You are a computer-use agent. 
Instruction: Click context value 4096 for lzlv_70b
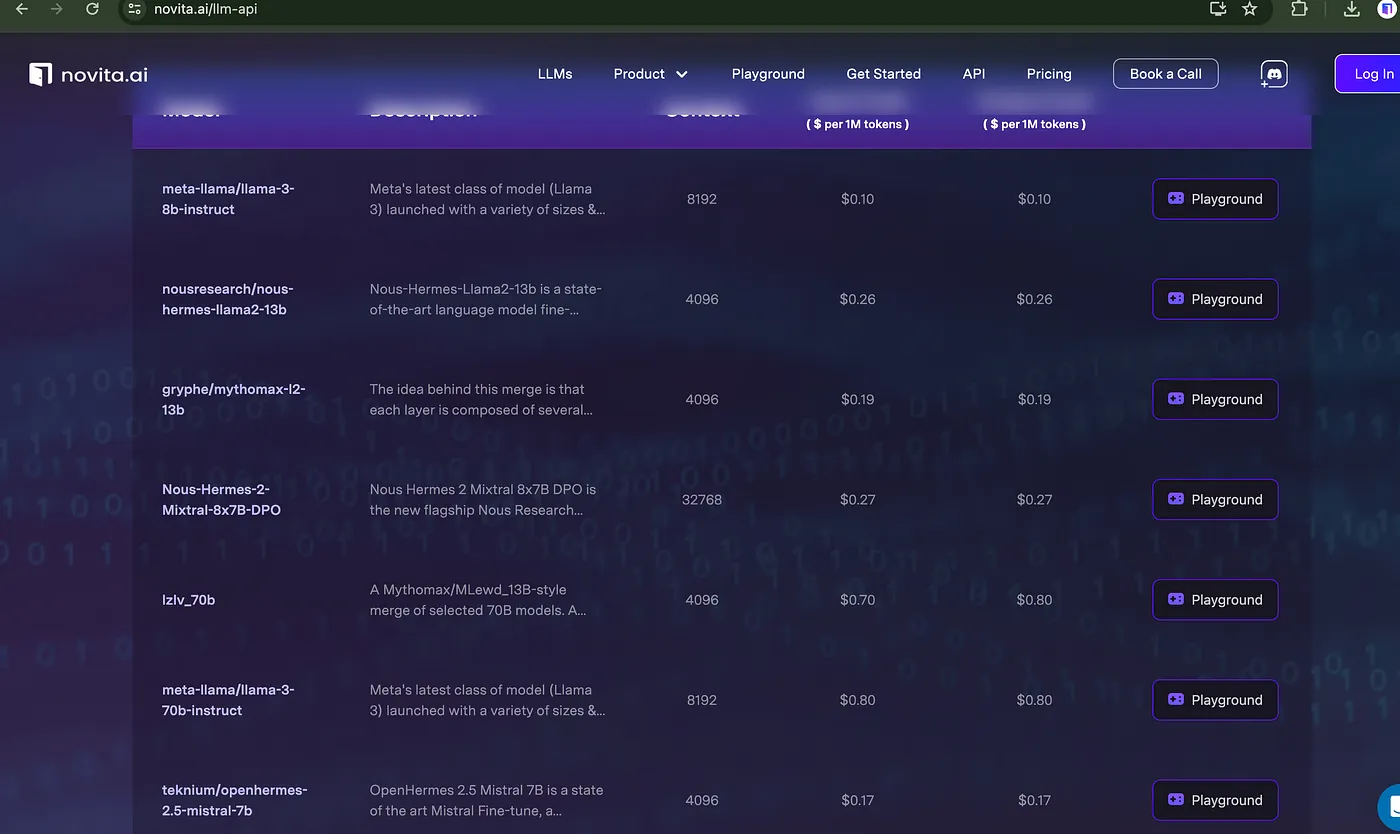[702, 600]
